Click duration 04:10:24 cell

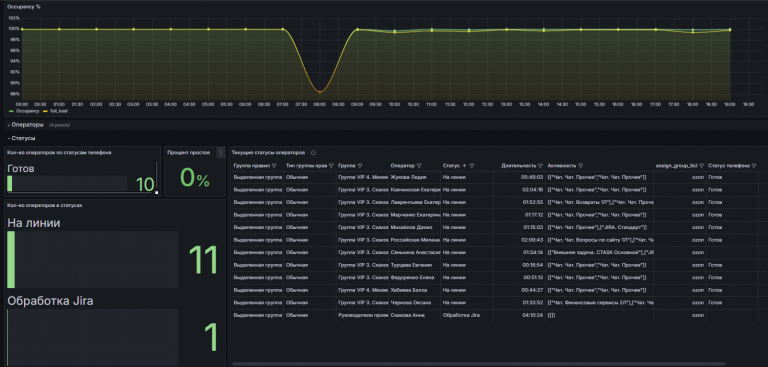click(x=520, y=315)
